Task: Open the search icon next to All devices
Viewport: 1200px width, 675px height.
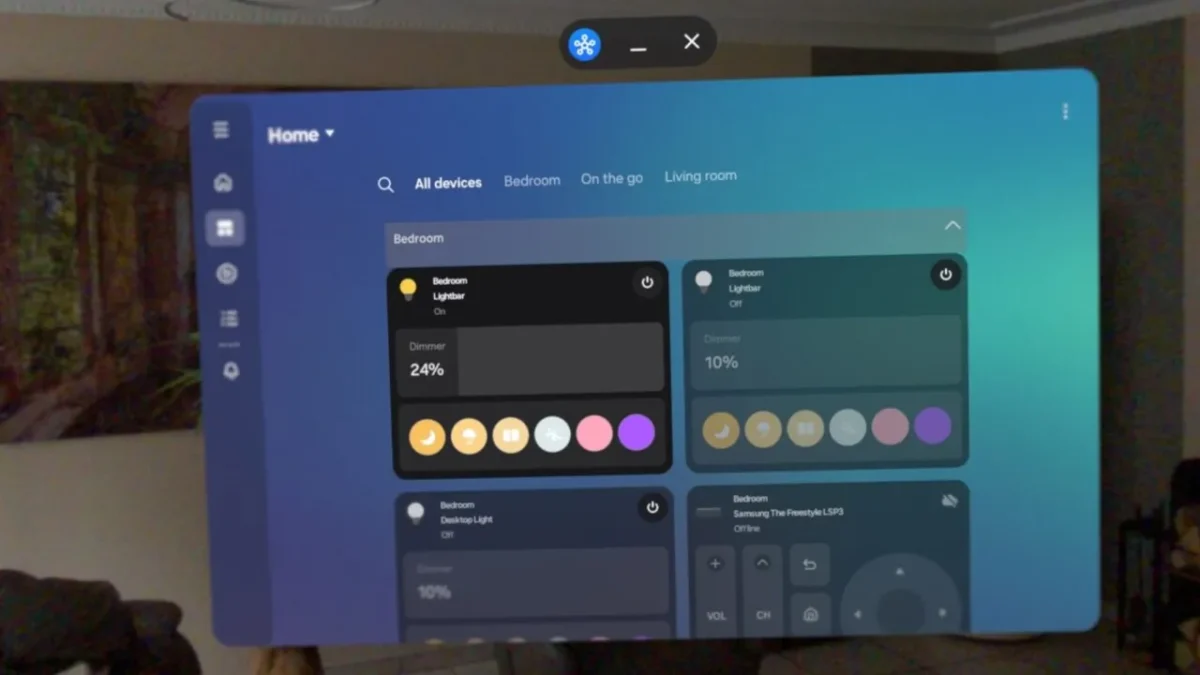Action: 385,183
